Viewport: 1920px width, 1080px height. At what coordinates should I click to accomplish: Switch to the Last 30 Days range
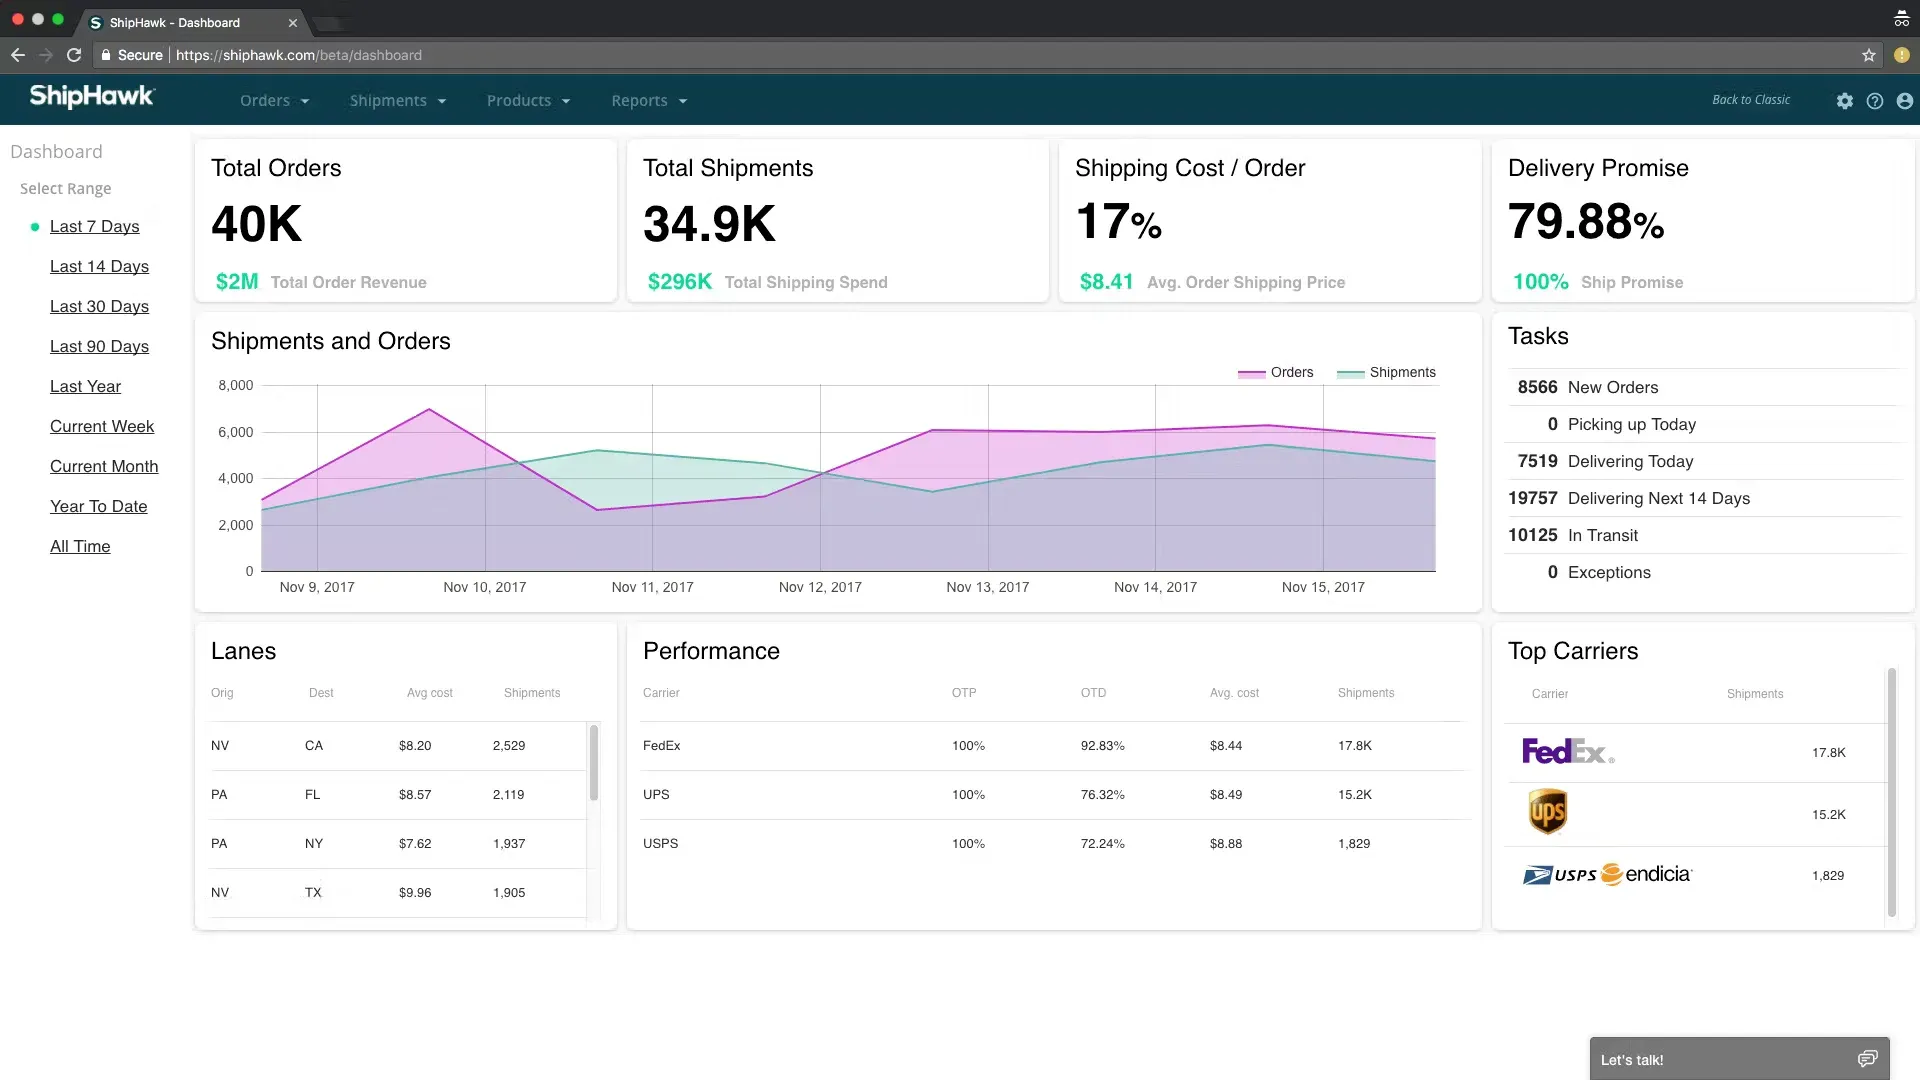tap(99, 307)
